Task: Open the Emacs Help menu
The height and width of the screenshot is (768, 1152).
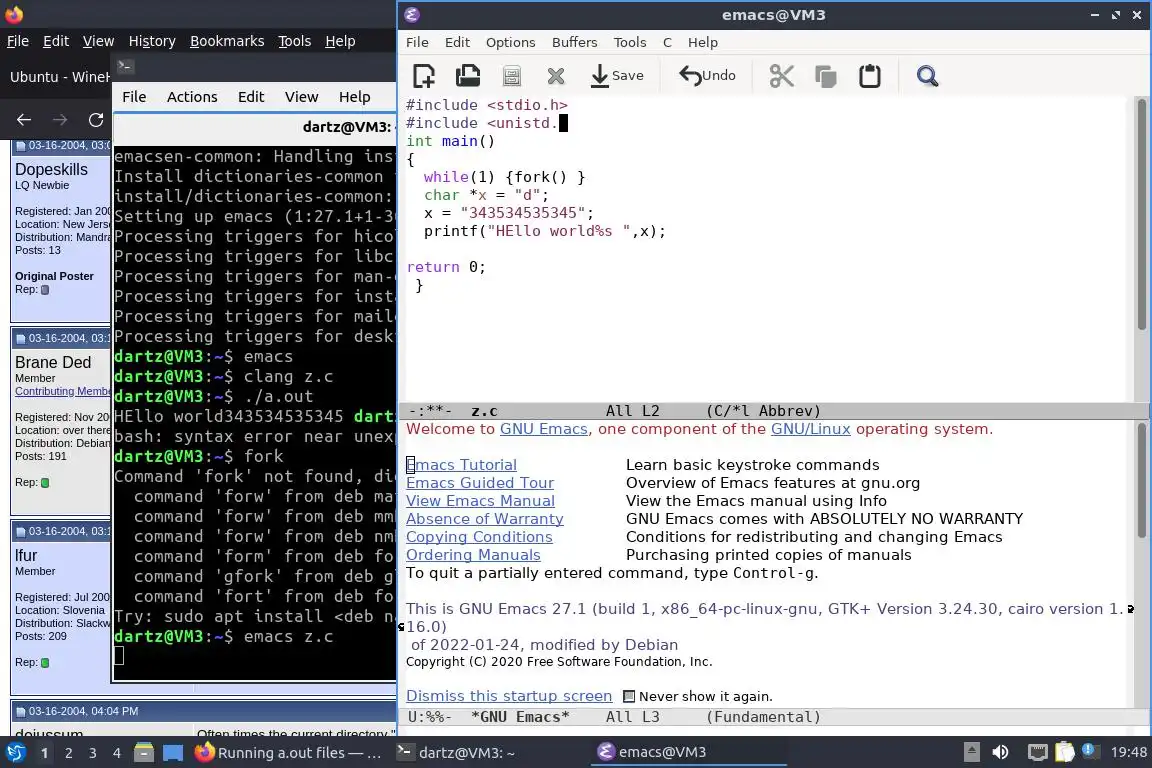Action: [702, 43]
